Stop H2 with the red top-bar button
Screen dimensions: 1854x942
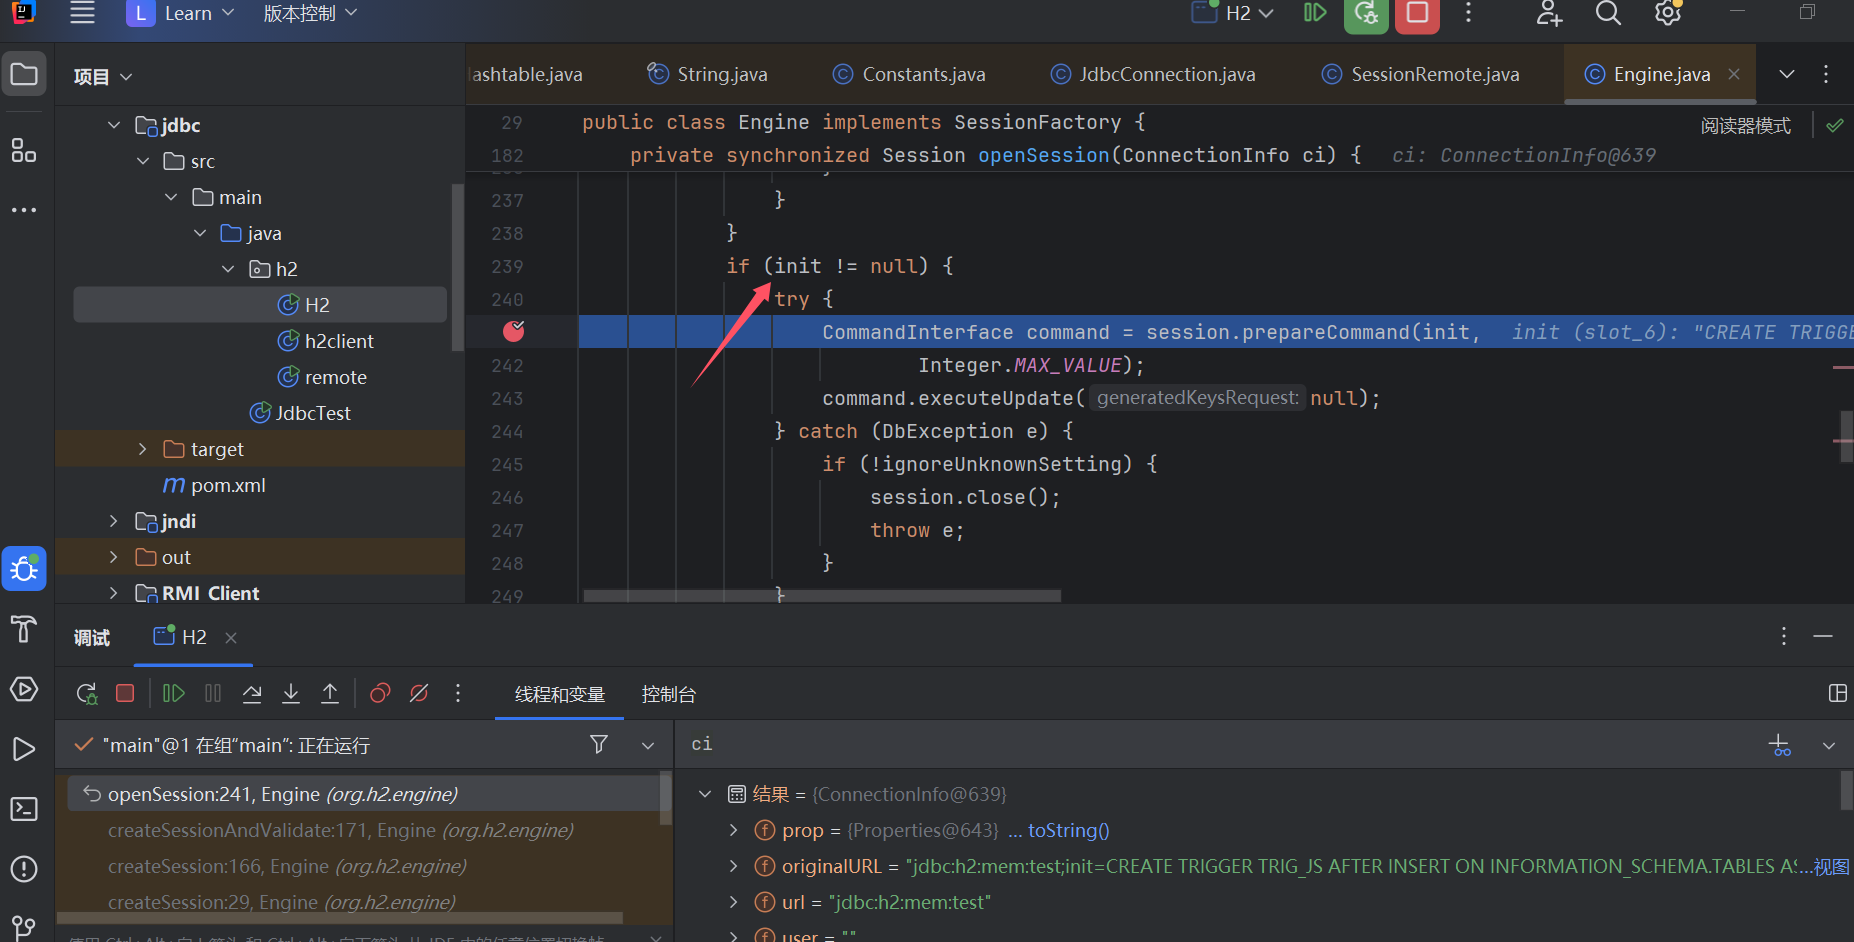(1417, 13)
